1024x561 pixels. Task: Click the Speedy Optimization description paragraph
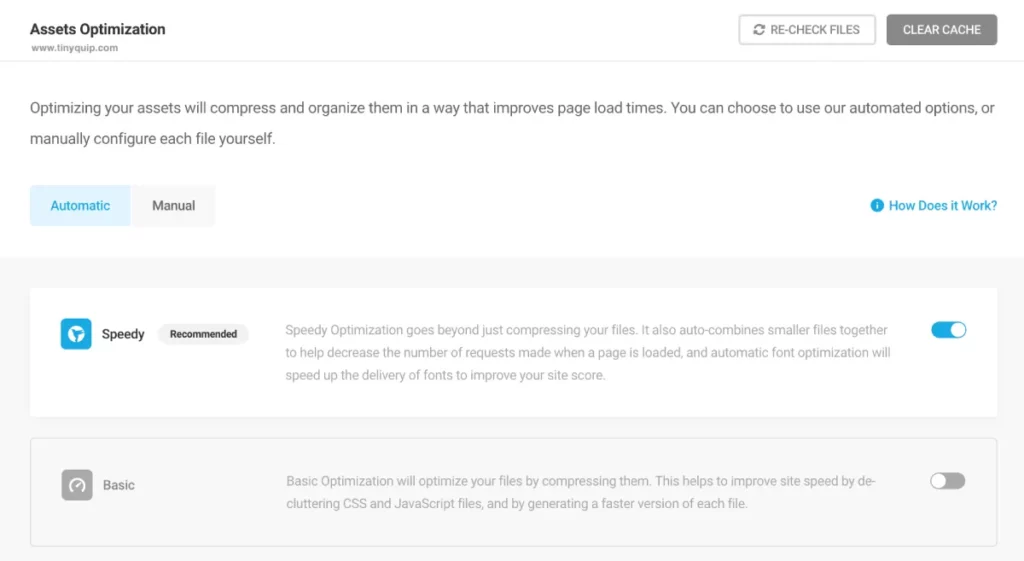588,353
